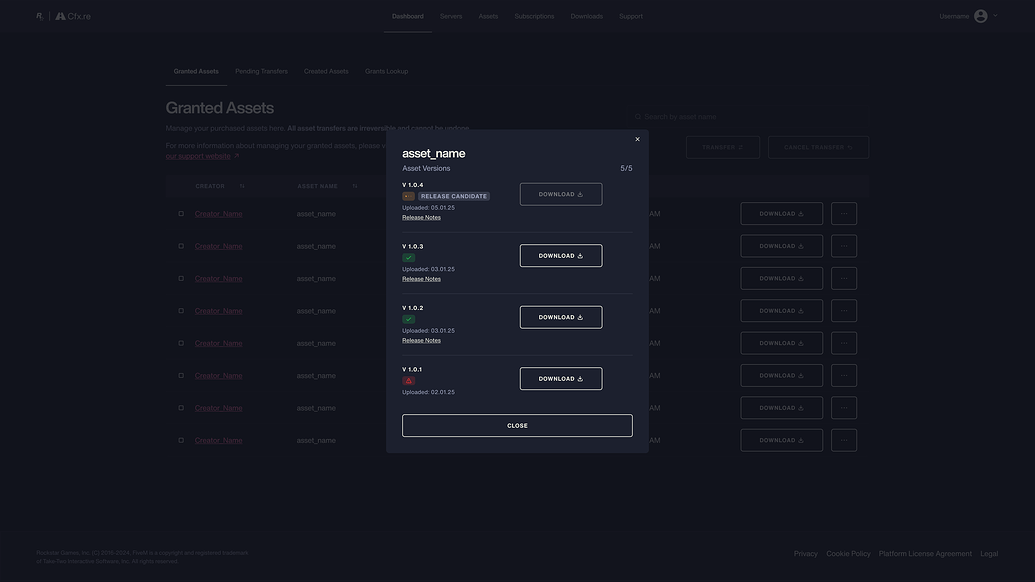Focus the Search by asset name field
1035x582 pixels.
(x=751, y=117)
